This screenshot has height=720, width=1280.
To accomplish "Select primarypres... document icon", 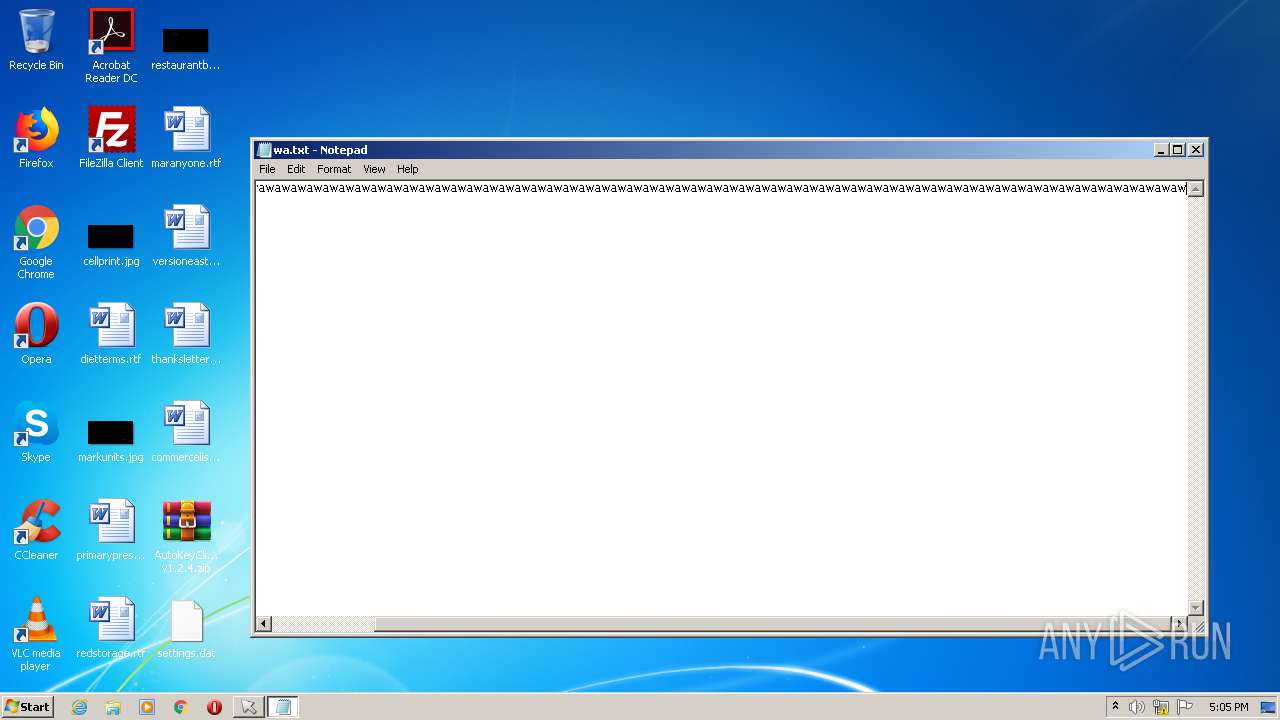I will pos(111,530).
